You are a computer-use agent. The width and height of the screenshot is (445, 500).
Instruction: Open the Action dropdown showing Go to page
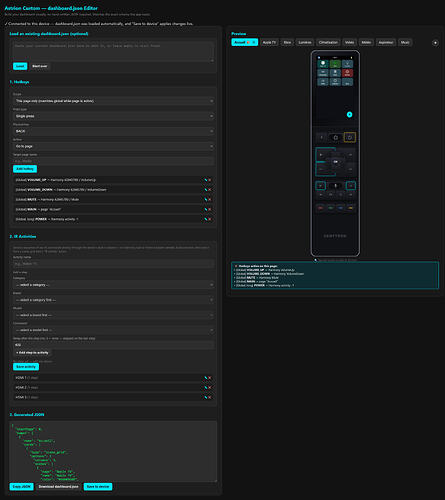click(x=113, y=146)
